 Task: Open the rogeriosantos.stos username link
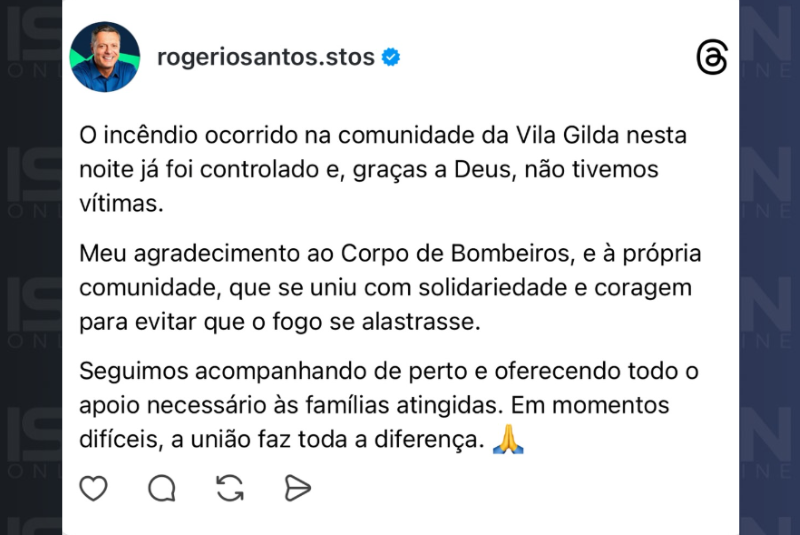pos(266,57)
